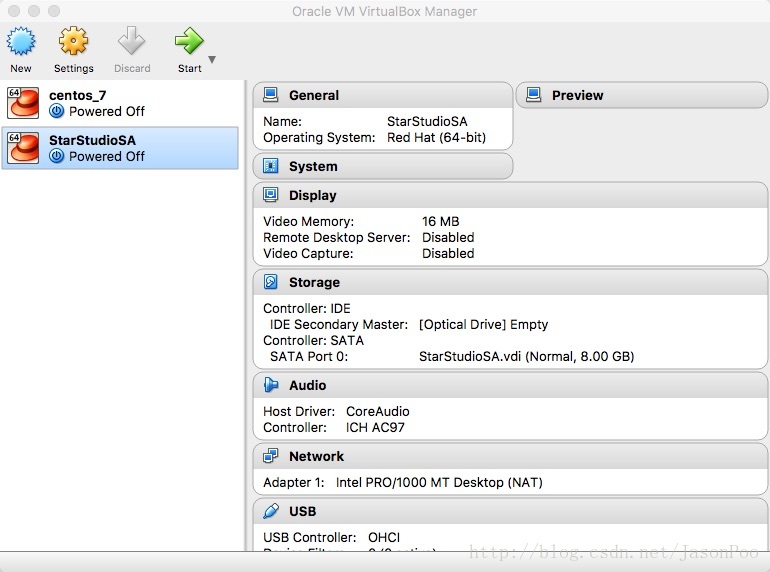770x572 pixels.
Task: Click the 16 MB video memory value
Action: pyautogui.click(x=440, y=221)
